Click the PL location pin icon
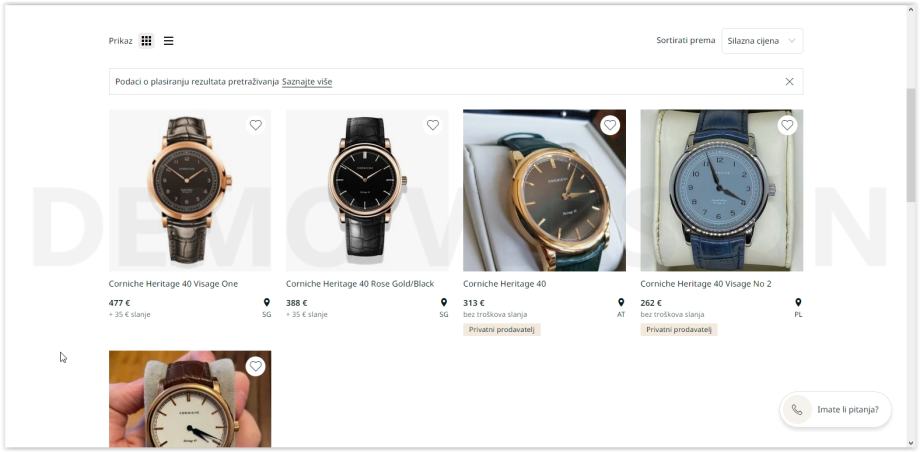Viewport: 920px width, 452px height. (x=798, y=302)
